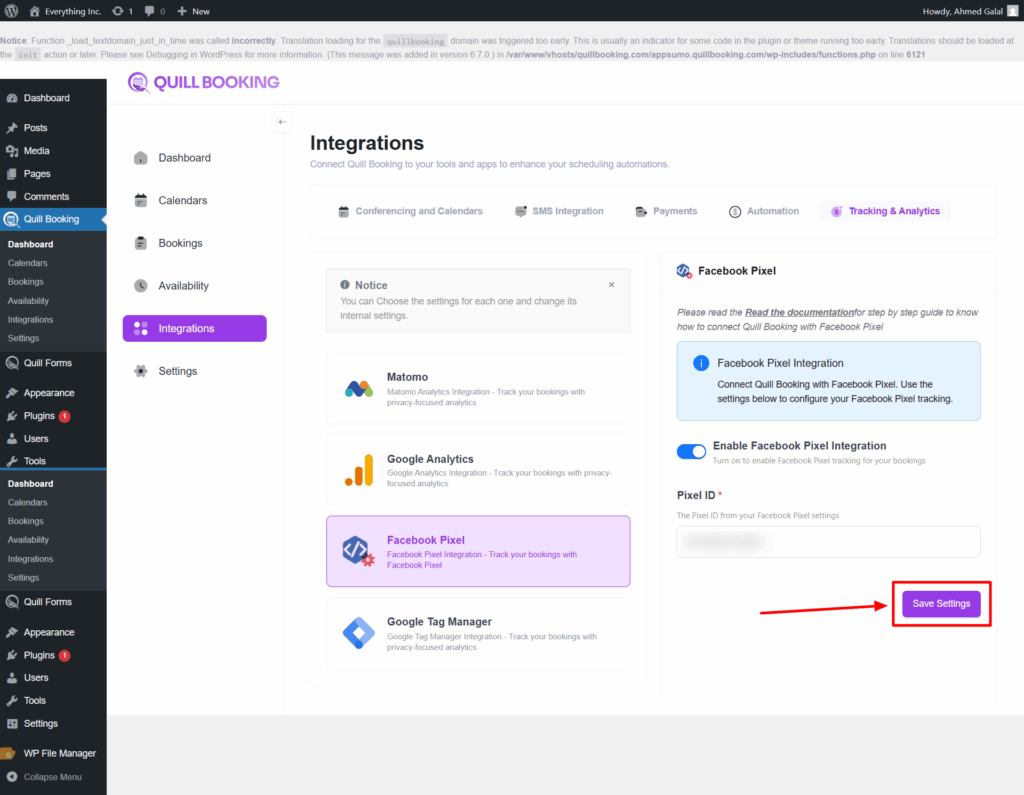The image size is (1024, 795).
Task: Open the Conferencing and Calendars tab
Action: coord(410,211)
